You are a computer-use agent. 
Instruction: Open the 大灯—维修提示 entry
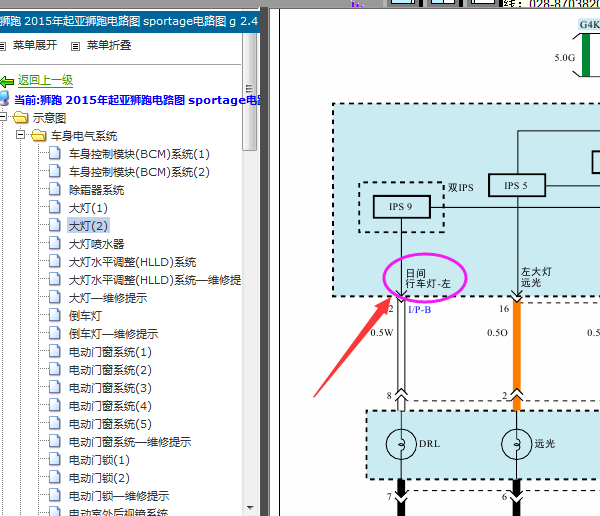coord(108,298)
